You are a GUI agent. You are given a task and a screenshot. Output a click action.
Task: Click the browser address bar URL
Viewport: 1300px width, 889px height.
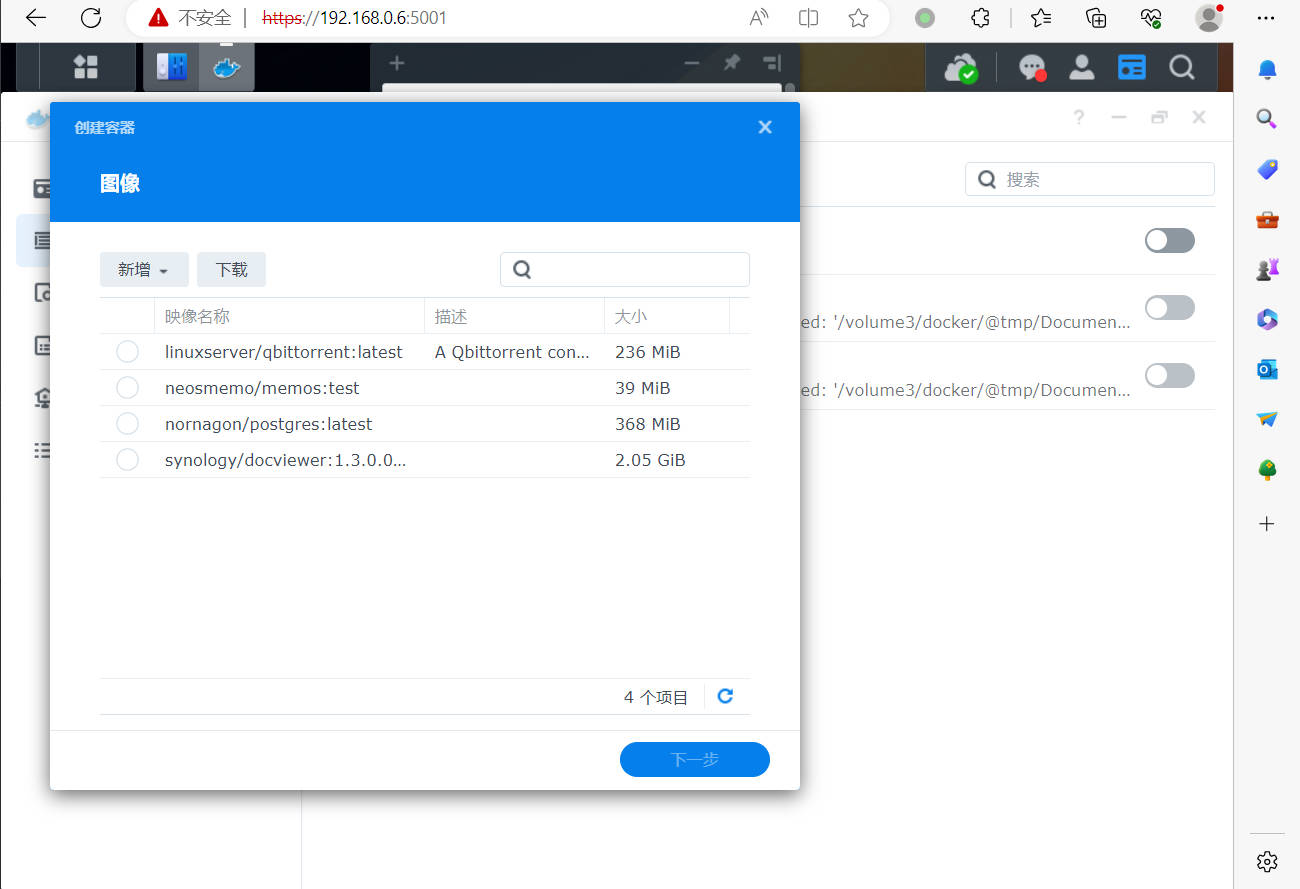[x=355, y=18]
